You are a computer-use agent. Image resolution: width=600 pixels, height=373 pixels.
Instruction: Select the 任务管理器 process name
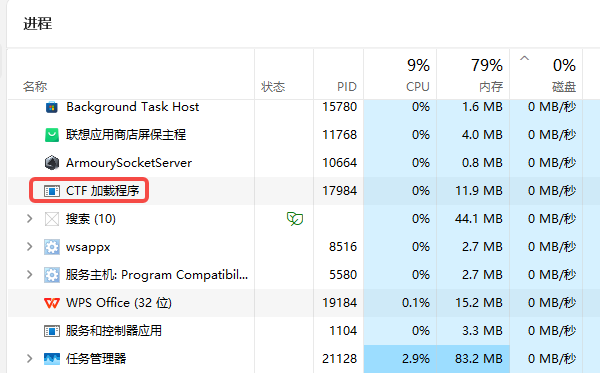click(x=96, y=358)
